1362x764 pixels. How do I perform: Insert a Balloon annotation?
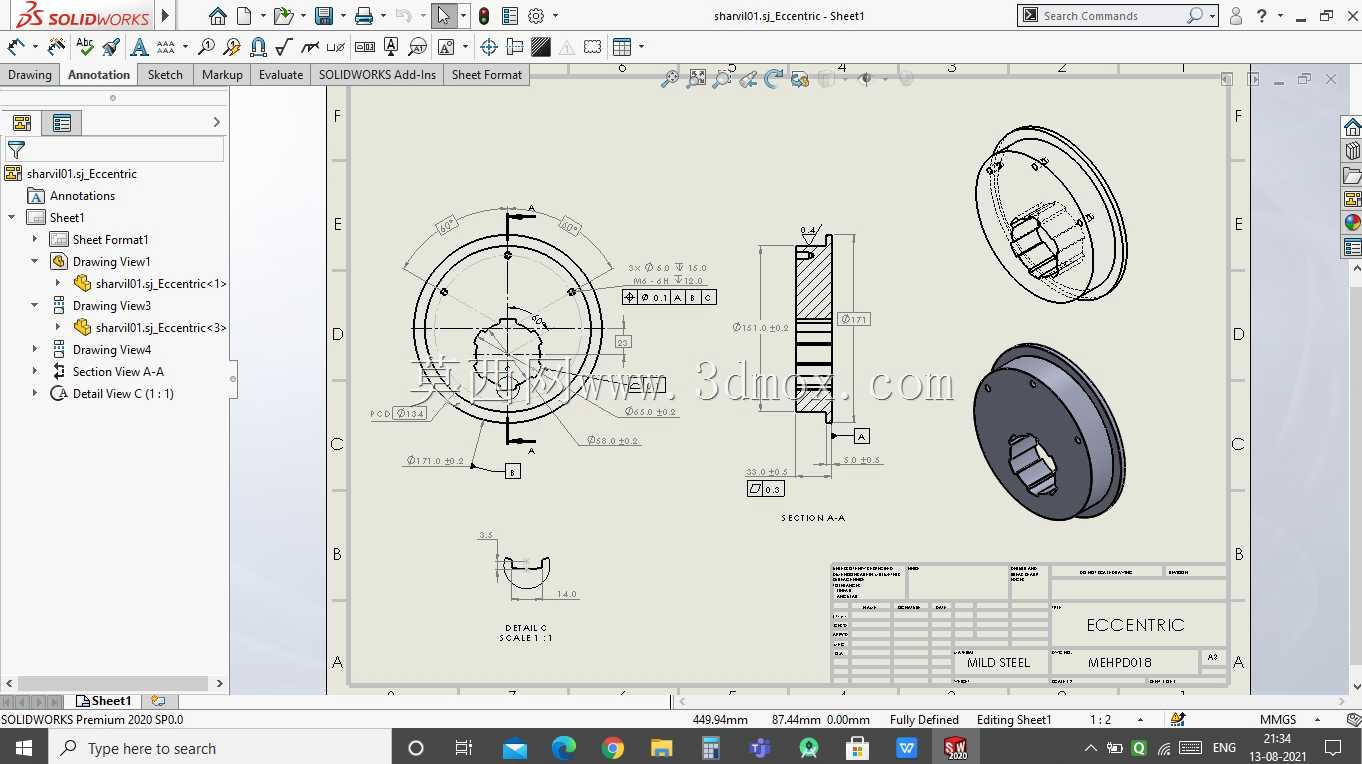tap(206, 46)
